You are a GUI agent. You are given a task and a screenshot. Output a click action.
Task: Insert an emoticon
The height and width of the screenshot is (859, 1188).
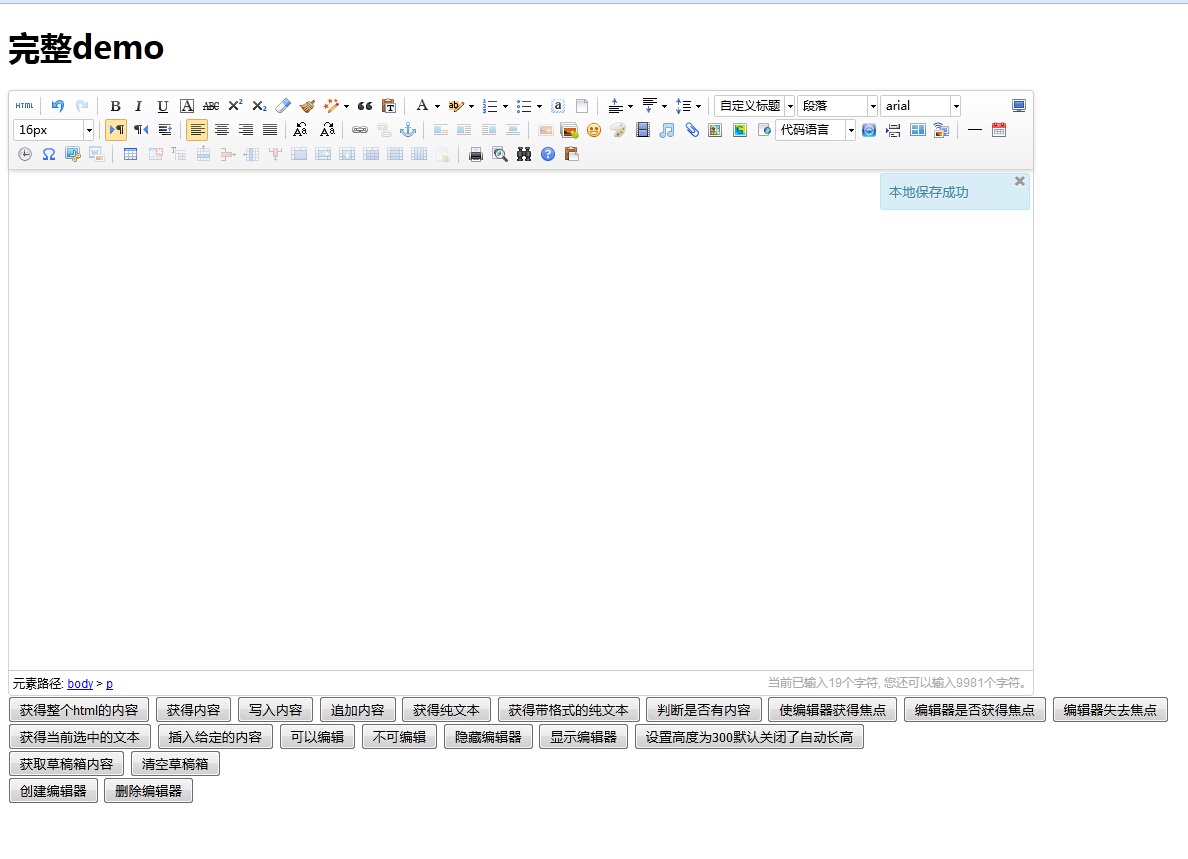point(593,130)
